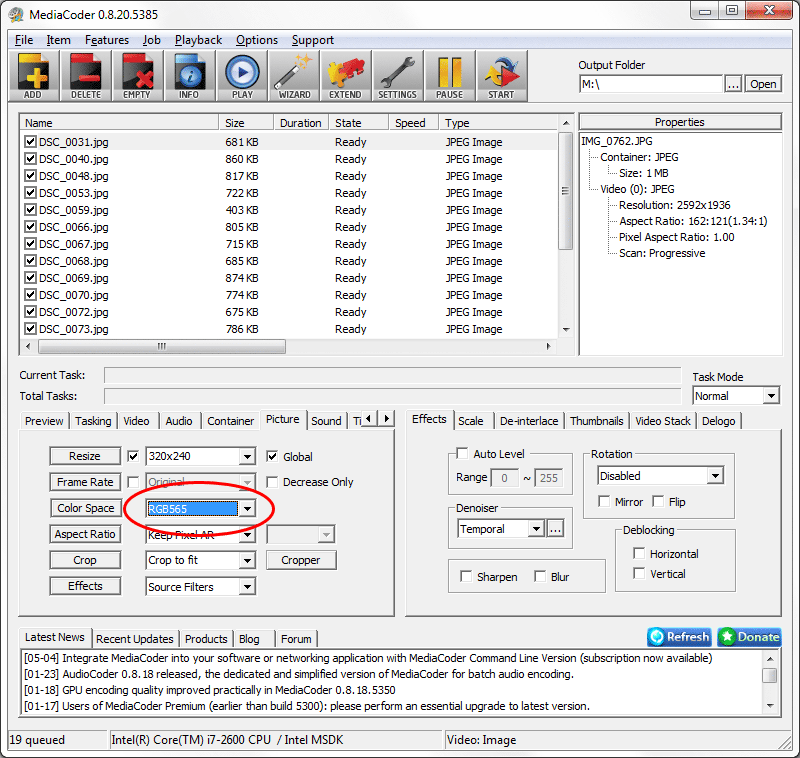Screen dimensions: 800x758
Task: Click the PAUSE toolbar icon
Action: click(449, 75)
